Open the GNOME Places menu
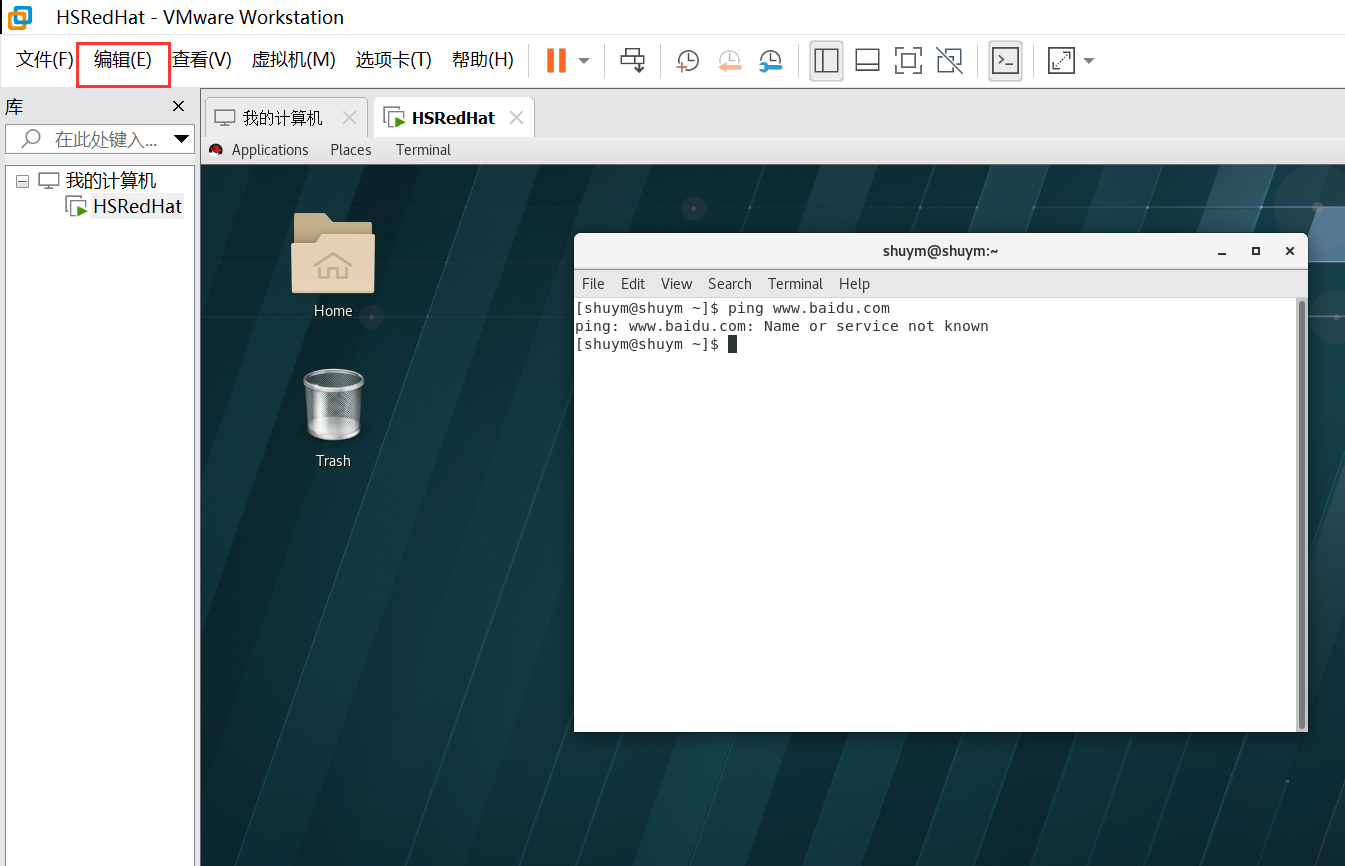 pyautogui.click(x=351, y=150)
